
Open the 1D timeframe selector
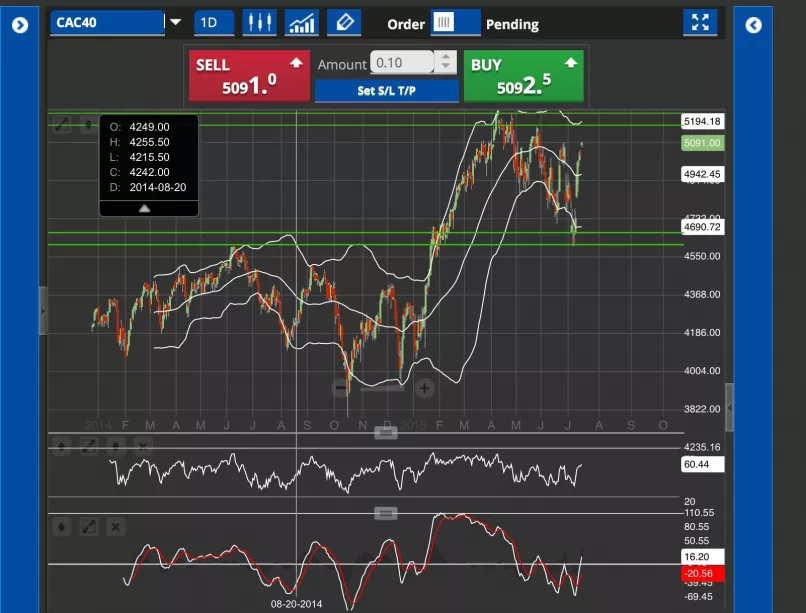point(214,23)
